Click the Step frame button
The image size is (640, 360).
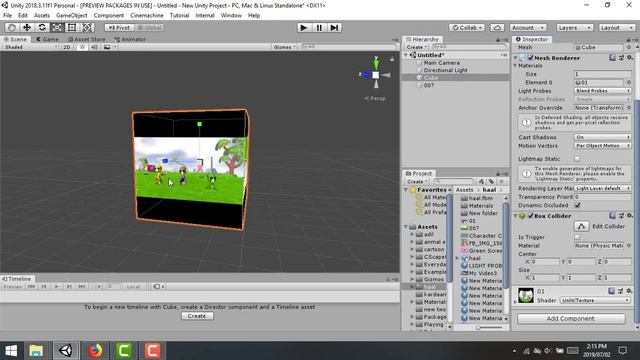(334, 27)
